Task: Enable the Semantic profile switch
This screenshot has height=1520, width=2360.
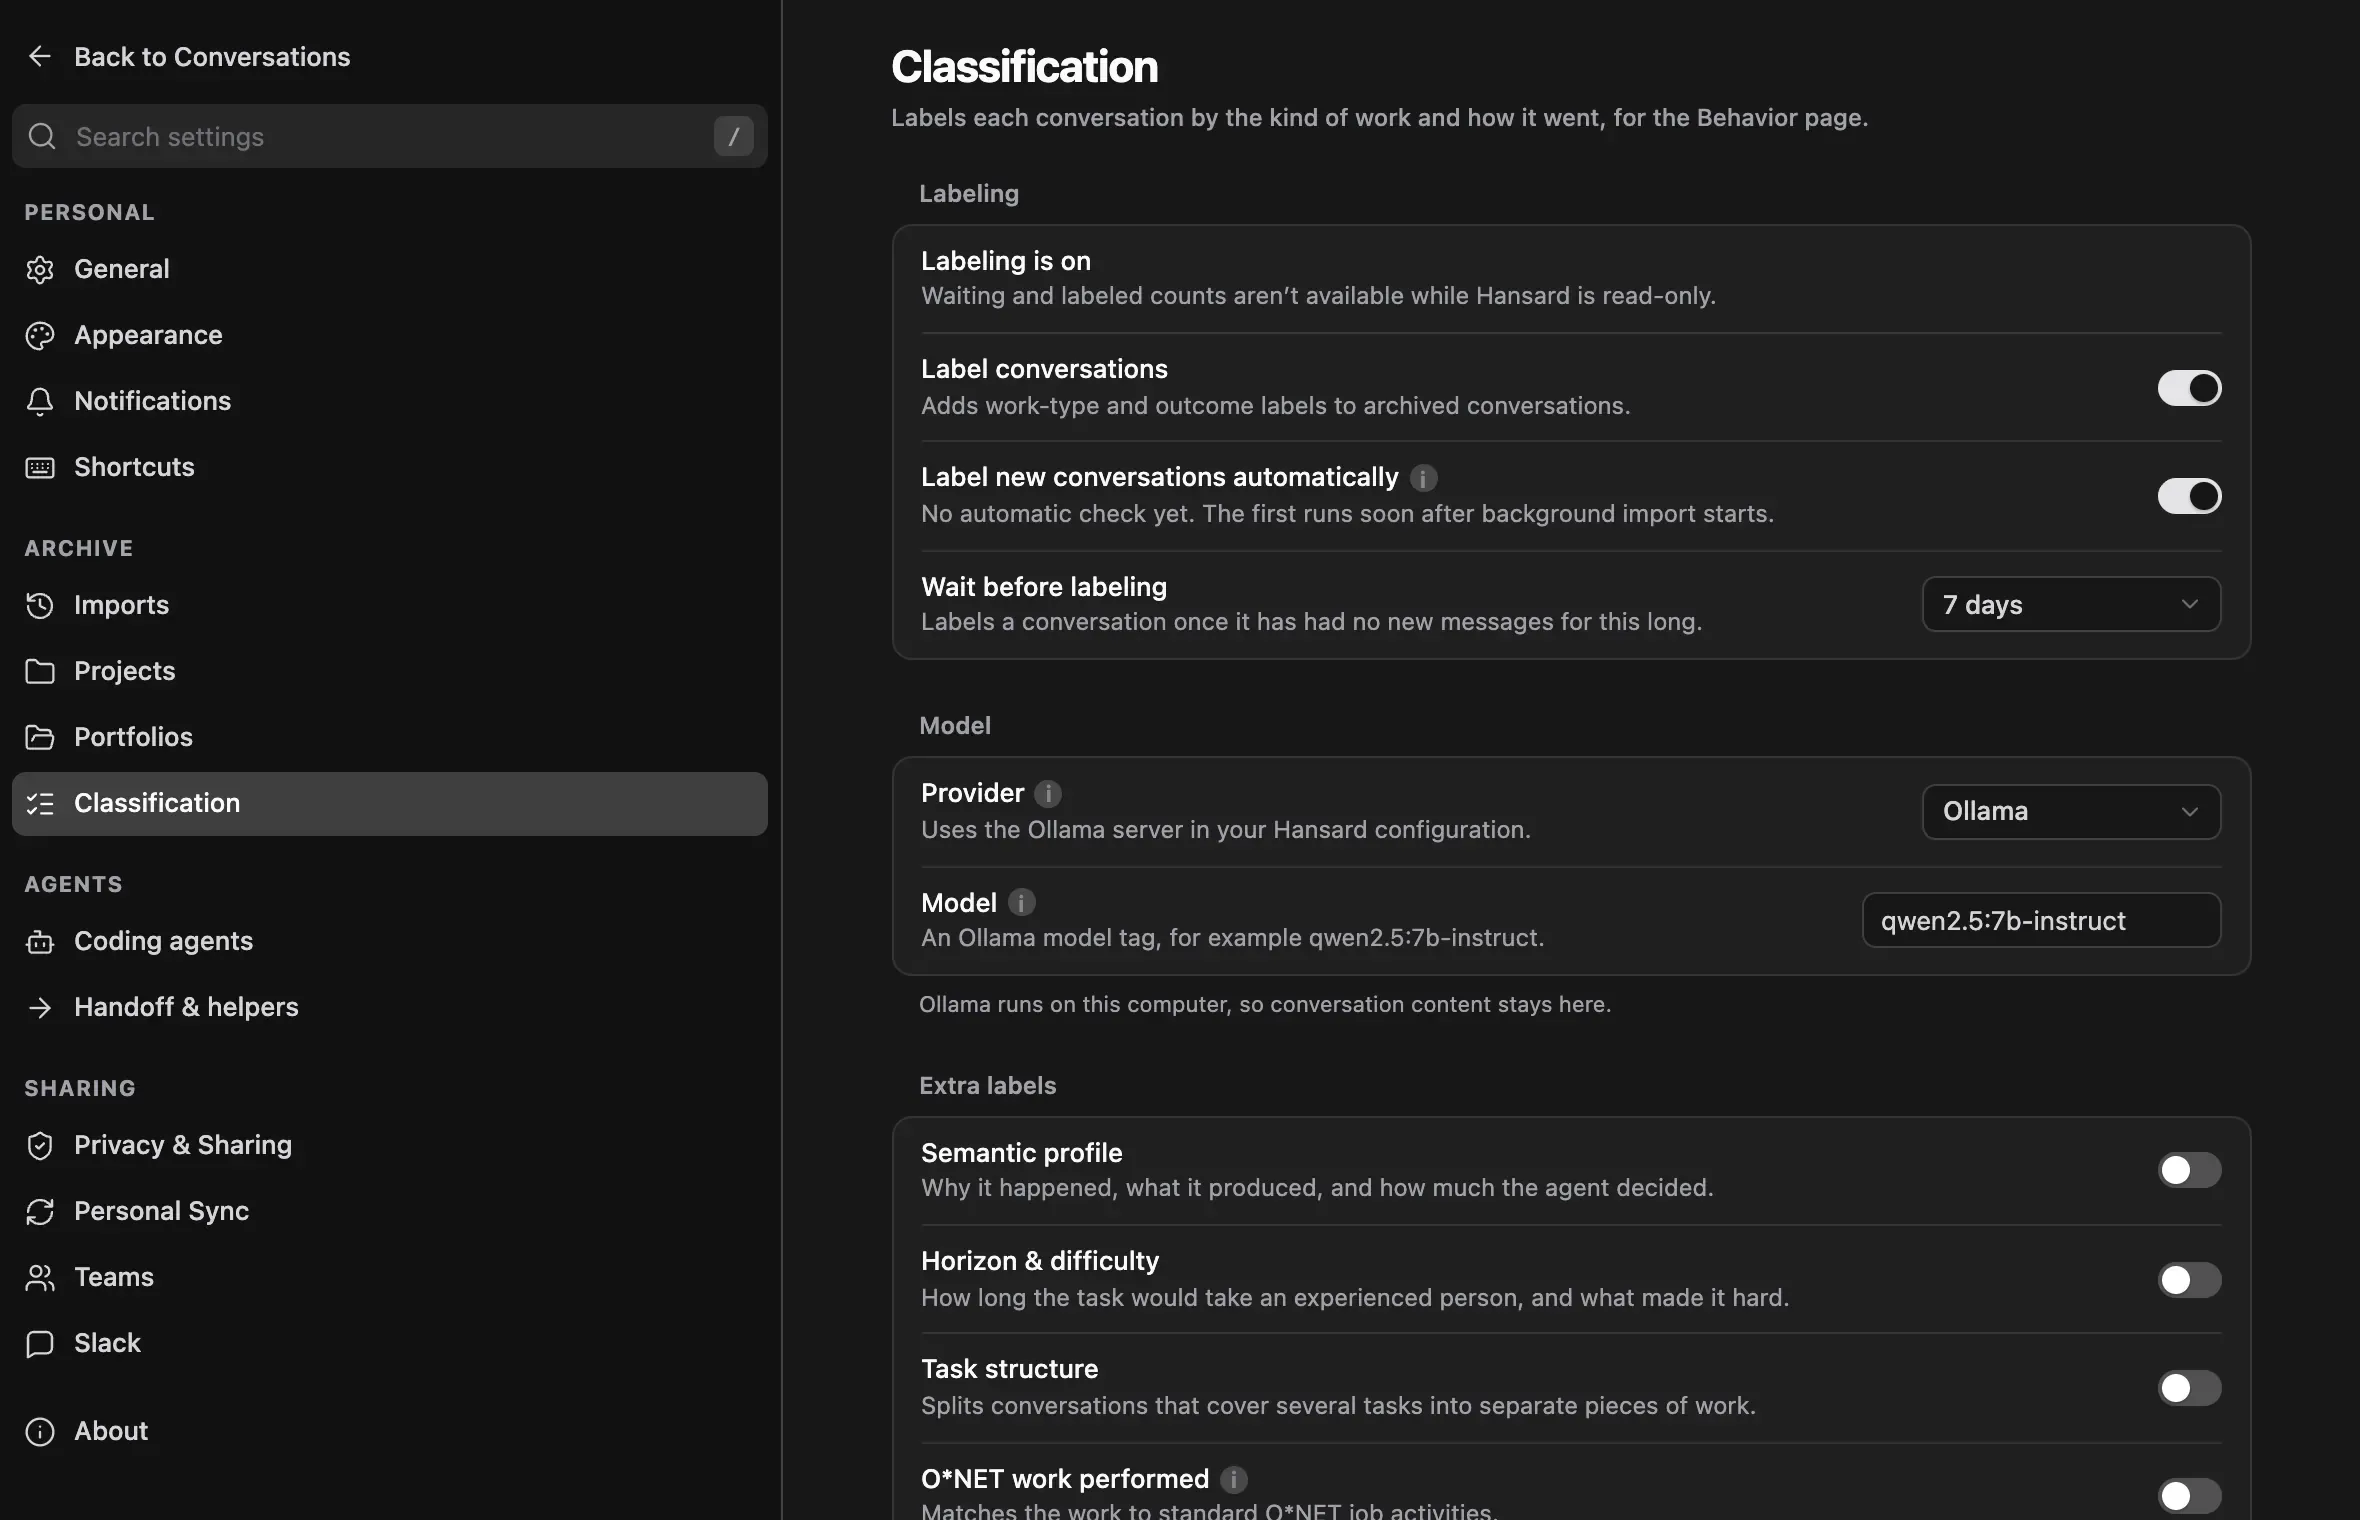Action: (x=2189, y=1170)
